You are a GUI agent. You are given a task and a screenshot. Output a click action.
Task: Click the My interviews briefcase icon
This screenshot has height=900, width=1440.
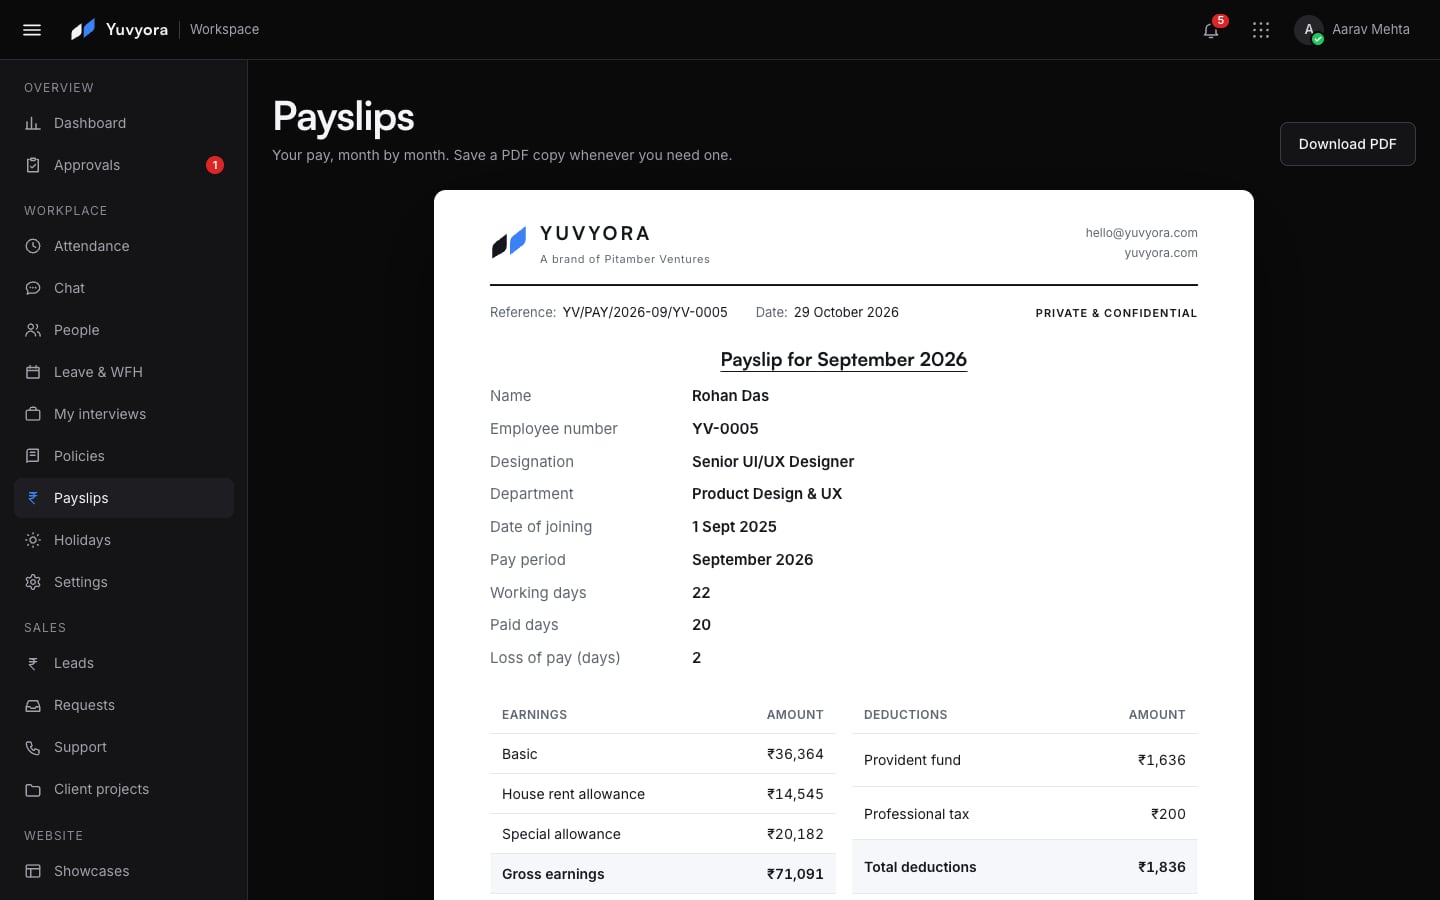click(x=33, y=414)
